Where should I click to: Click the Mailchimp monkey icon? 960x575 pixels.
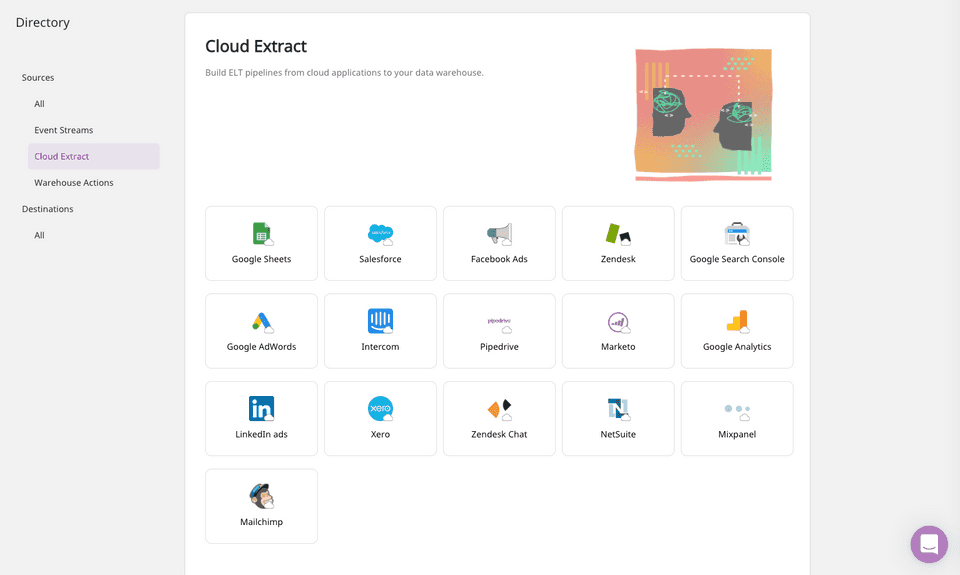coord(262,496)
